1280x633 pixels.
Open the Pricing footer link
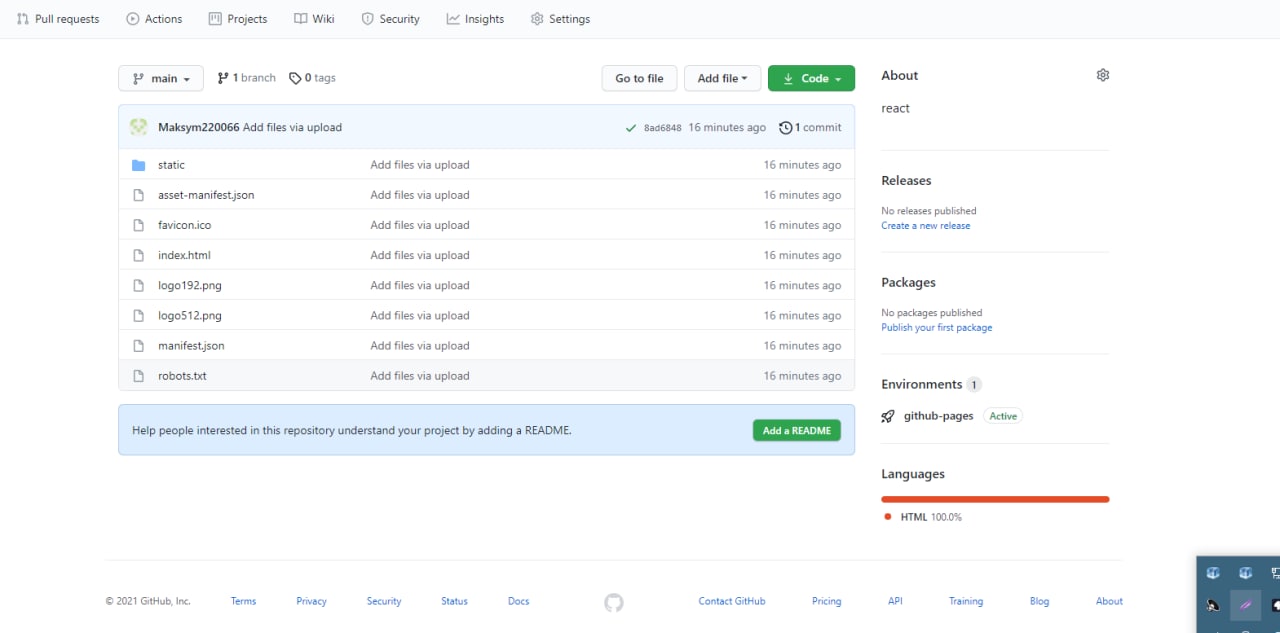(826, 601)
